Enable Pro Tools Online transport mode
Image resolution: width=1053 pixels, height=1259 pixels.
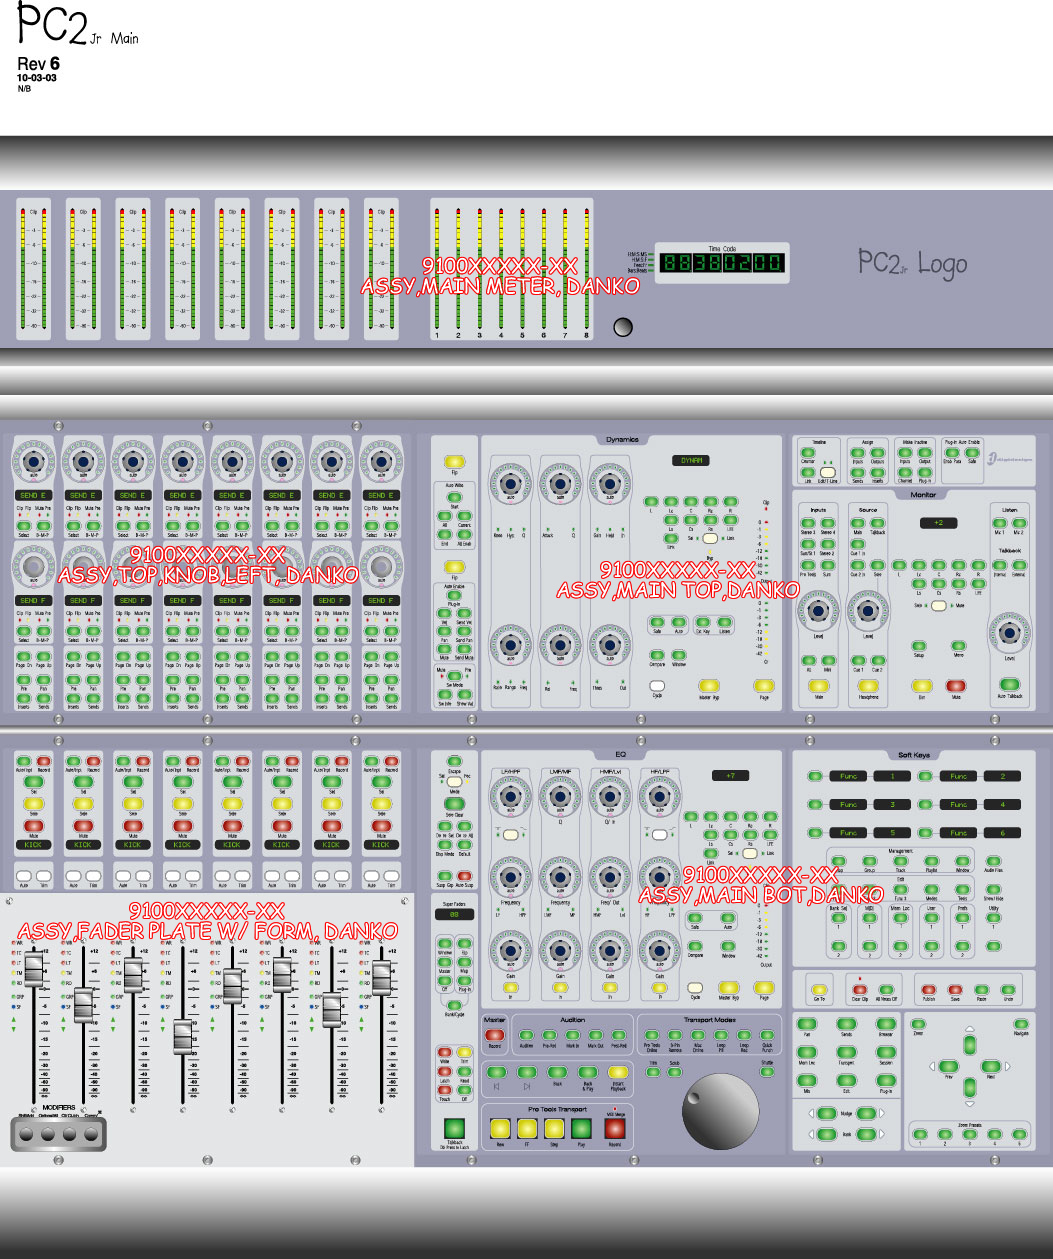(652, 1035)
